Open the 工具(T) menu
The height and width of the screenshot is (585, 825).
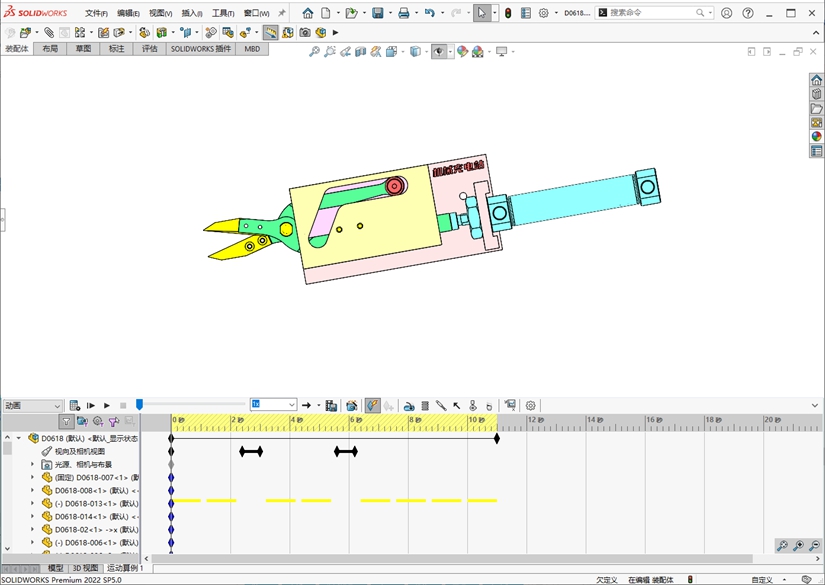(222, 14)
